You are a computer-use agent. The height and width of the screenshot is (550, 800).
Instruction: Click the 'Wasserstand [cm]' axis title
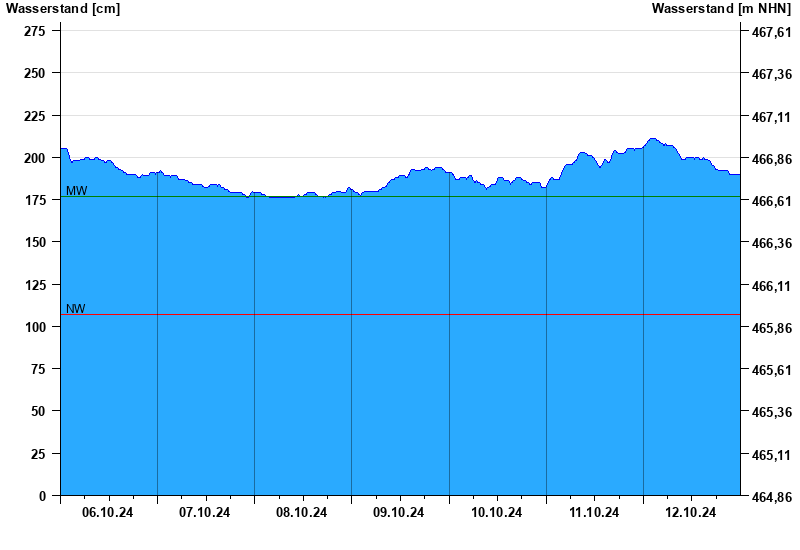pos(62,9)
